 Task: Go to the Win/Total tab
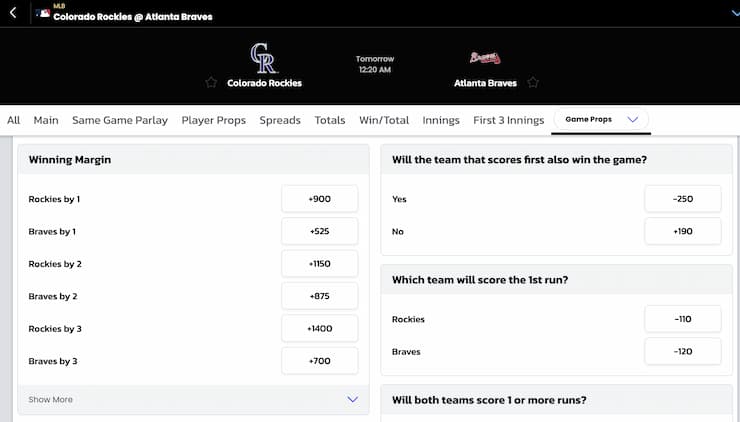pyautogui.click(x=384, y=120)
